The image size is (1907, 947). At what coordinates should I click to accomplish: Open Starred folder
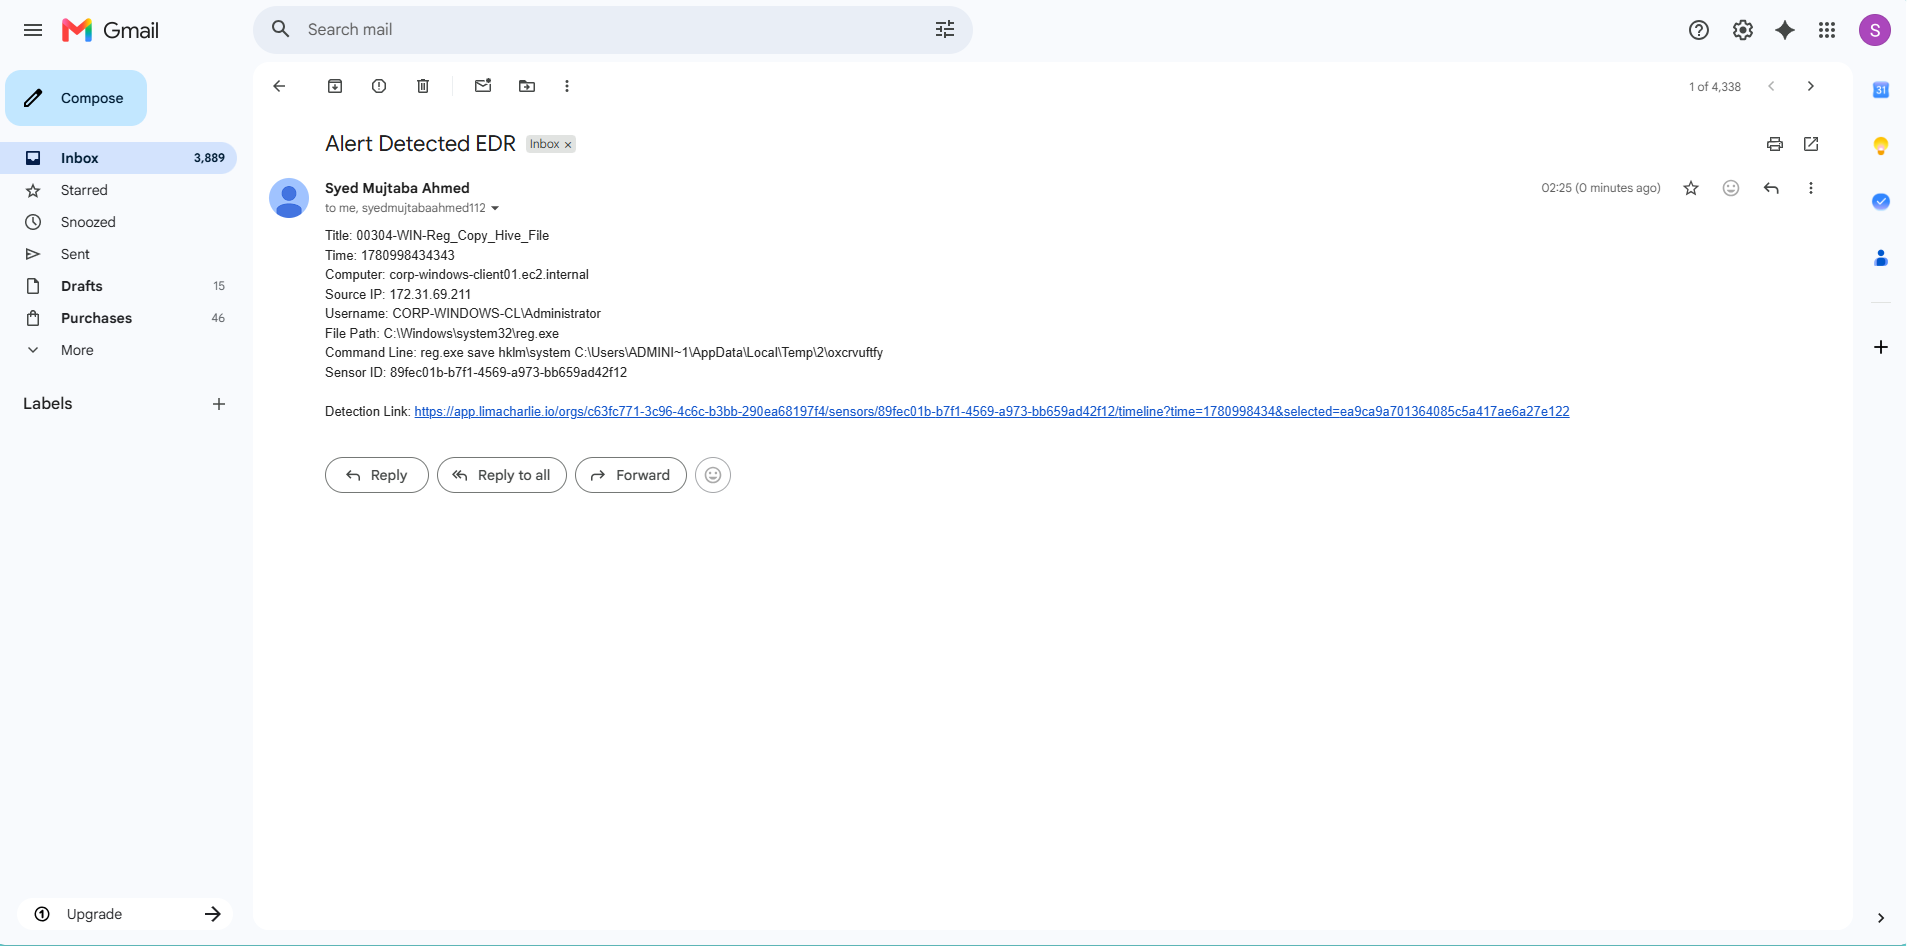(x=119, y=190)
